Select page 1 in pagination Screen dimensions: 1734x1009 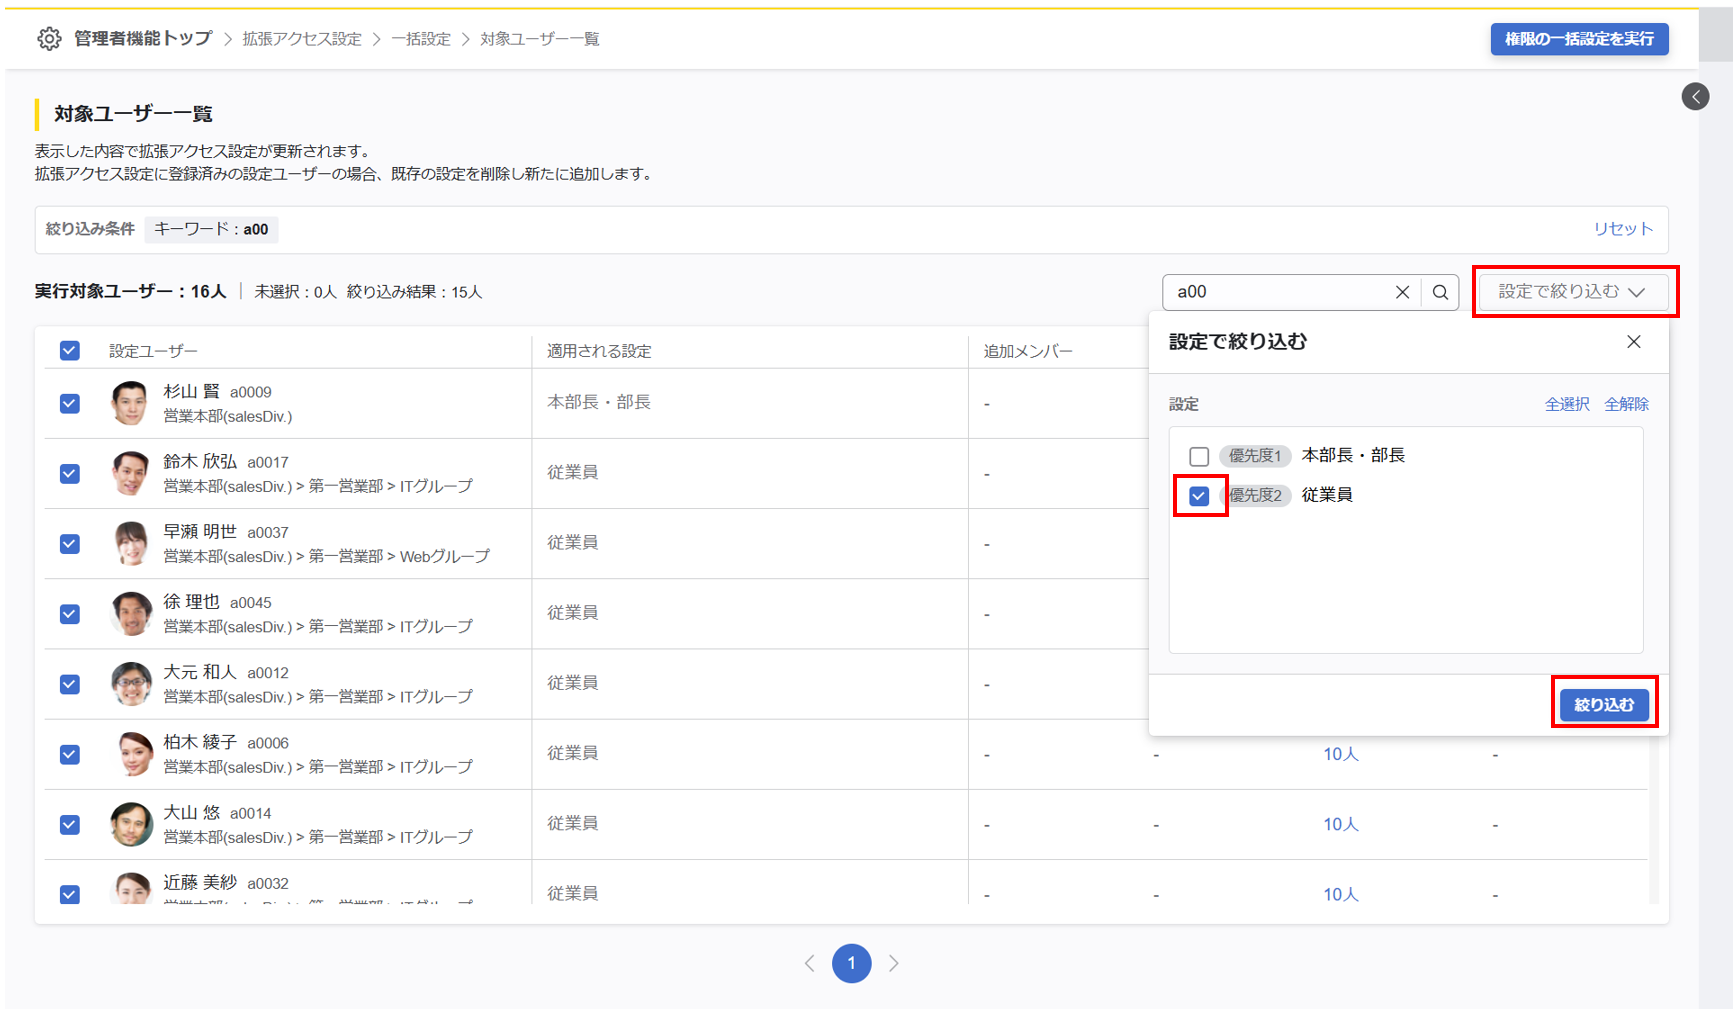[x=851, y=963]
